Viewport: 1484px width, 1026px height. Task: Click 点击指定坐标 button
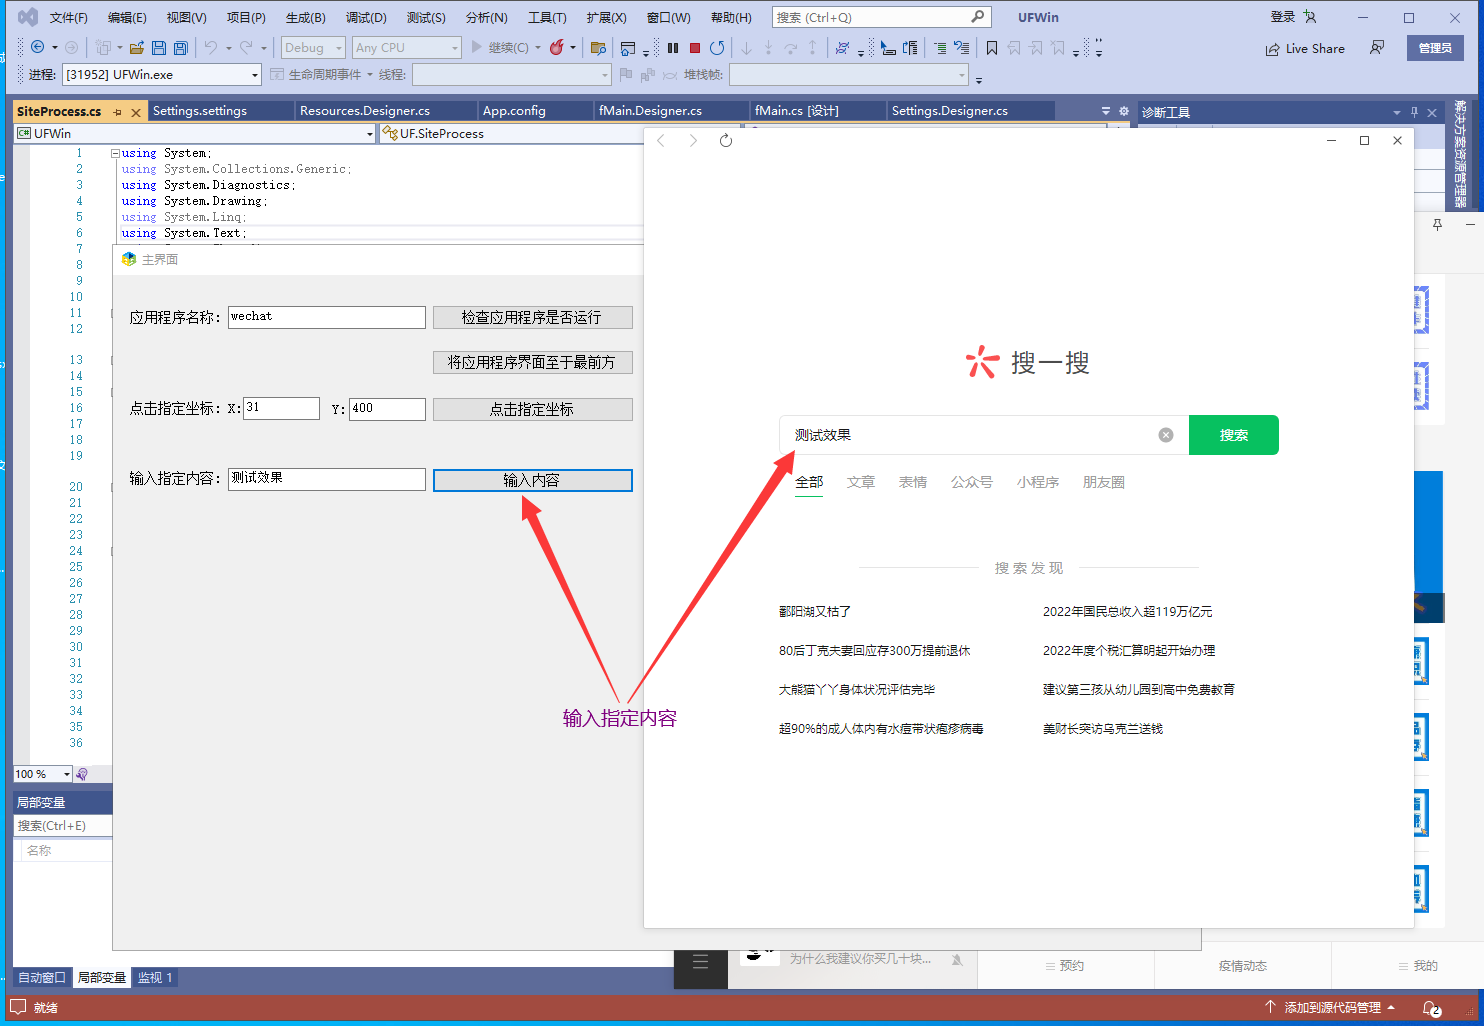[532, 409]
